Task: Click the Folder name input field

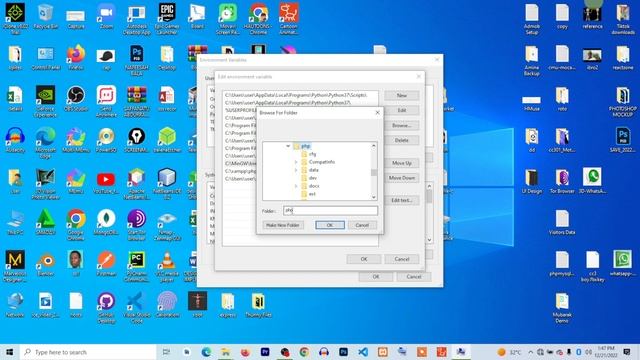Action: point(330,211)
